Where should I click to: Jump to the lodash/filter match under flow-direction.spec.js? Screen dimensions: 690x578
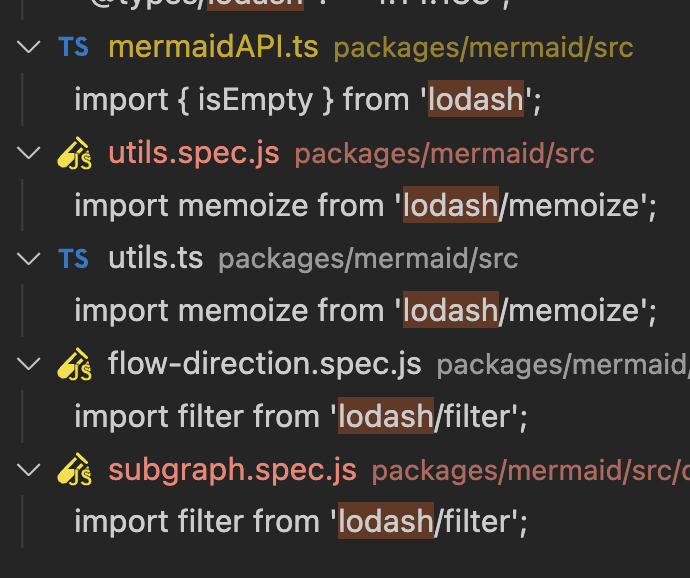point(301,416)
